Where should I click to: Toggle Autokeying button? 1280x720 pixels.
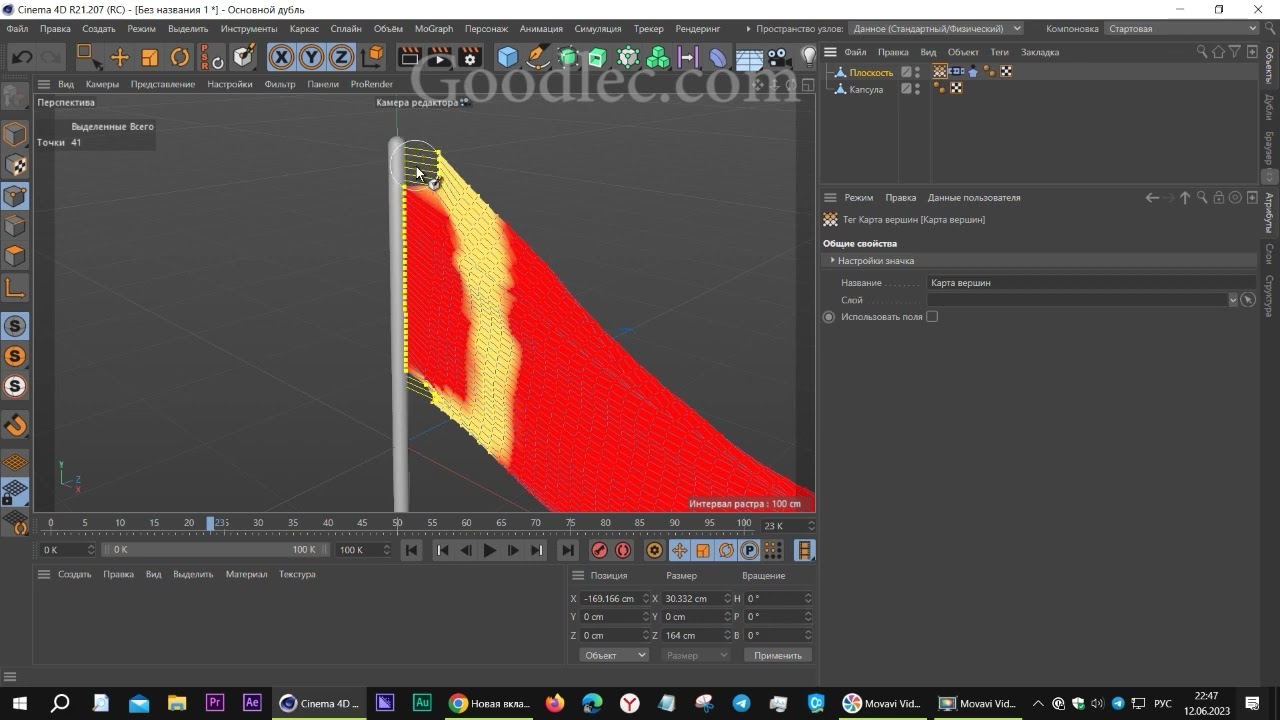point(623,550)
